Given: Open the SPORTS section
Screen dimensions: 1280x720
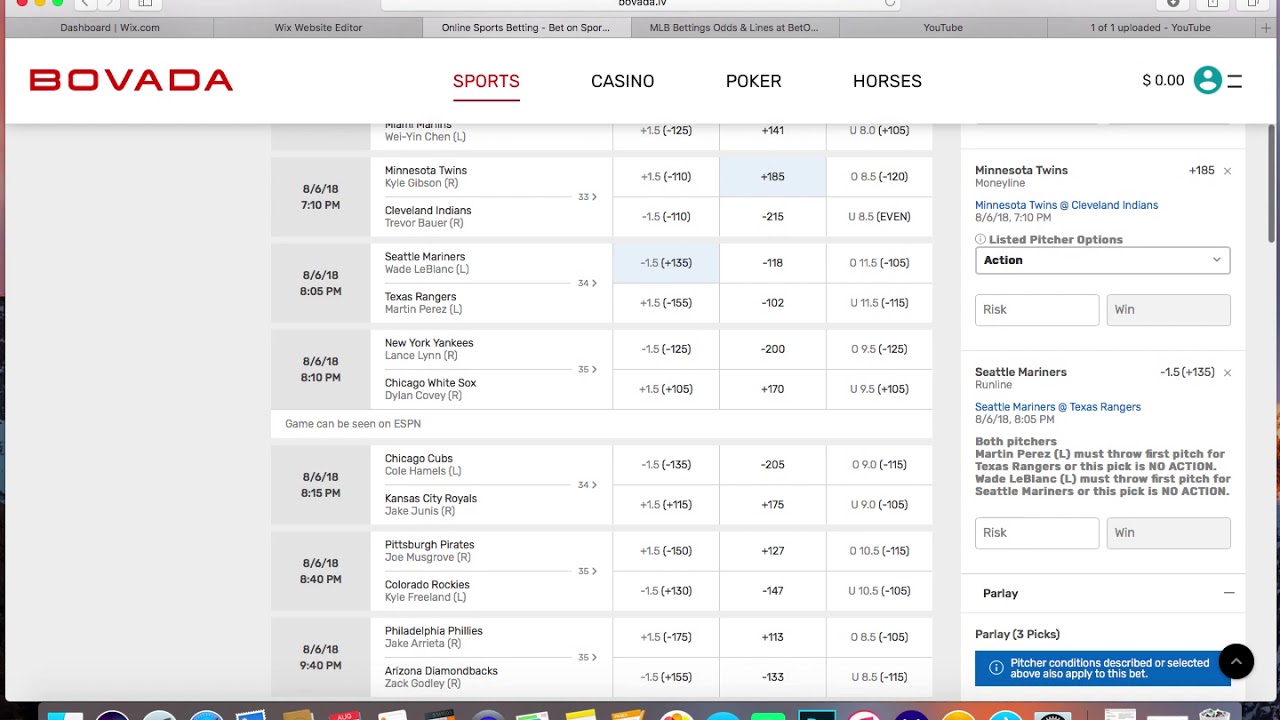Looking at the screenshot, I should click(x=486, y=81).
